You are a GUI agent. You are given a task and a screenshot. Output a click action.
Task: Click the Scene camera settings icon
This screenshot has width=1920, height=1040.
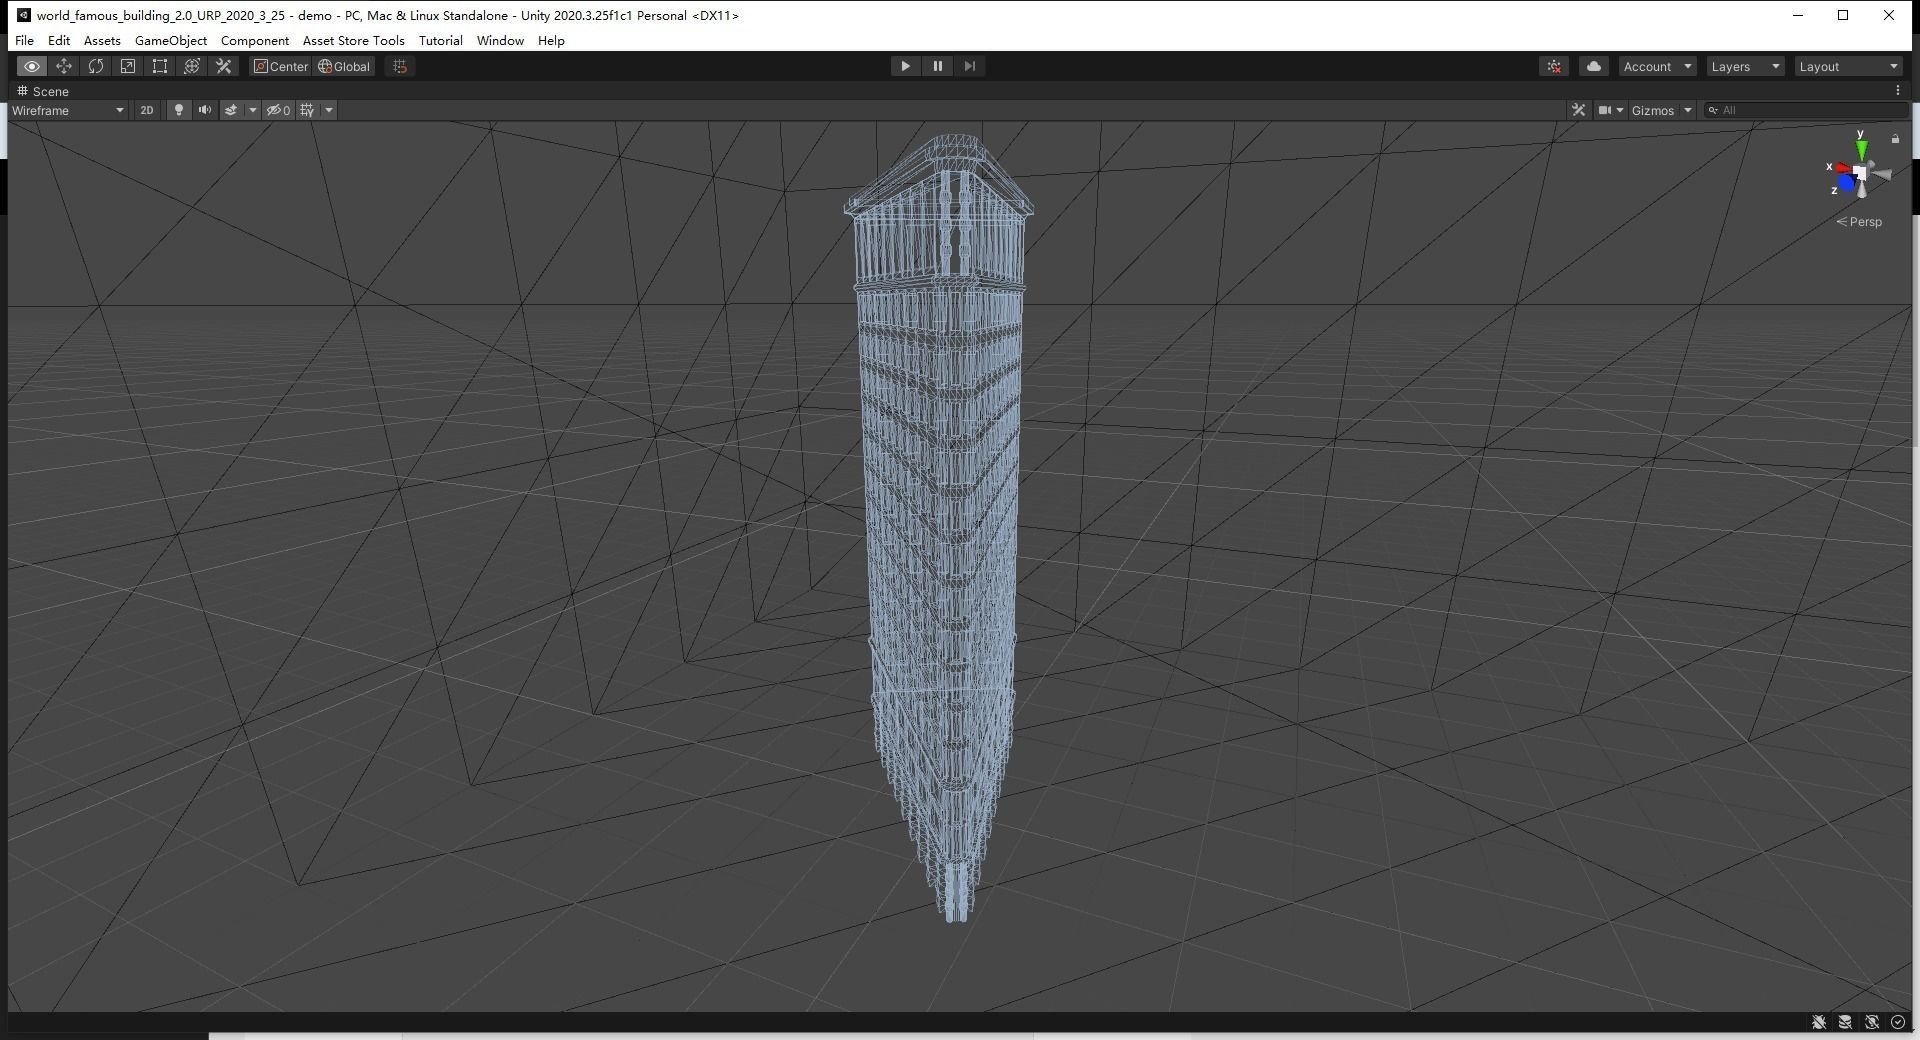point(1605,110)
